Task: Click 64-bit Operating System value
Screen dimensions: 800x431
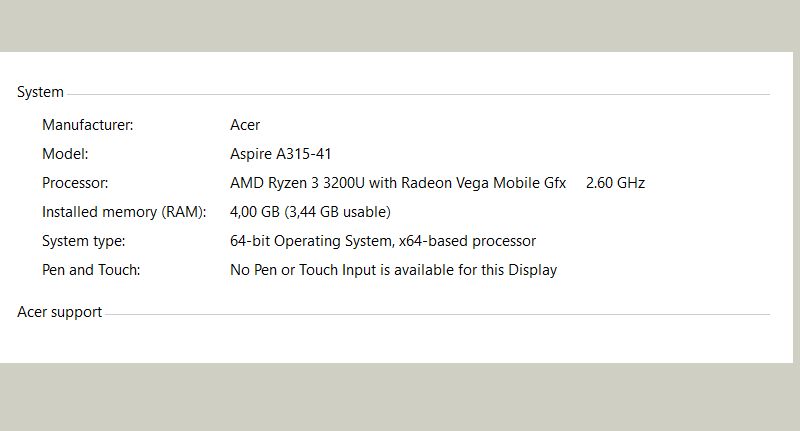Action: (383, 241)
